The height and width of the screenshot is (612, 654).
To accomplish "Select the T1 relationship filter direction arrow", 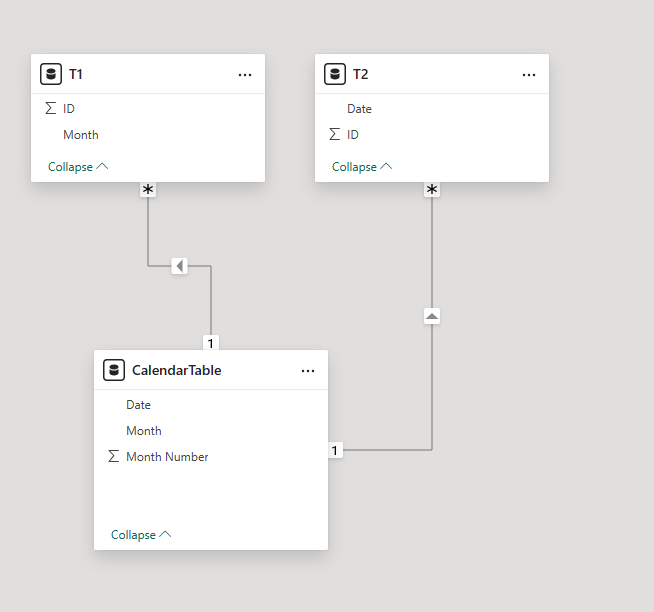I will pyautogui.click(x=179, y=266).
